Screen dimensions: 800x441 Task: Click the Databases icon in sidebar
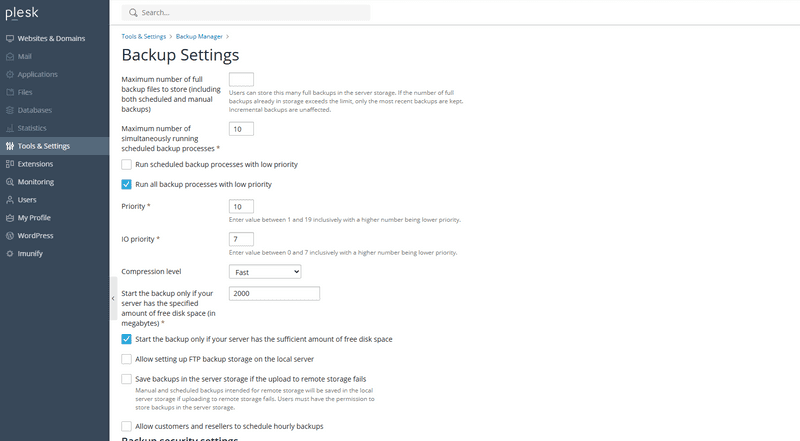(10, 110)
